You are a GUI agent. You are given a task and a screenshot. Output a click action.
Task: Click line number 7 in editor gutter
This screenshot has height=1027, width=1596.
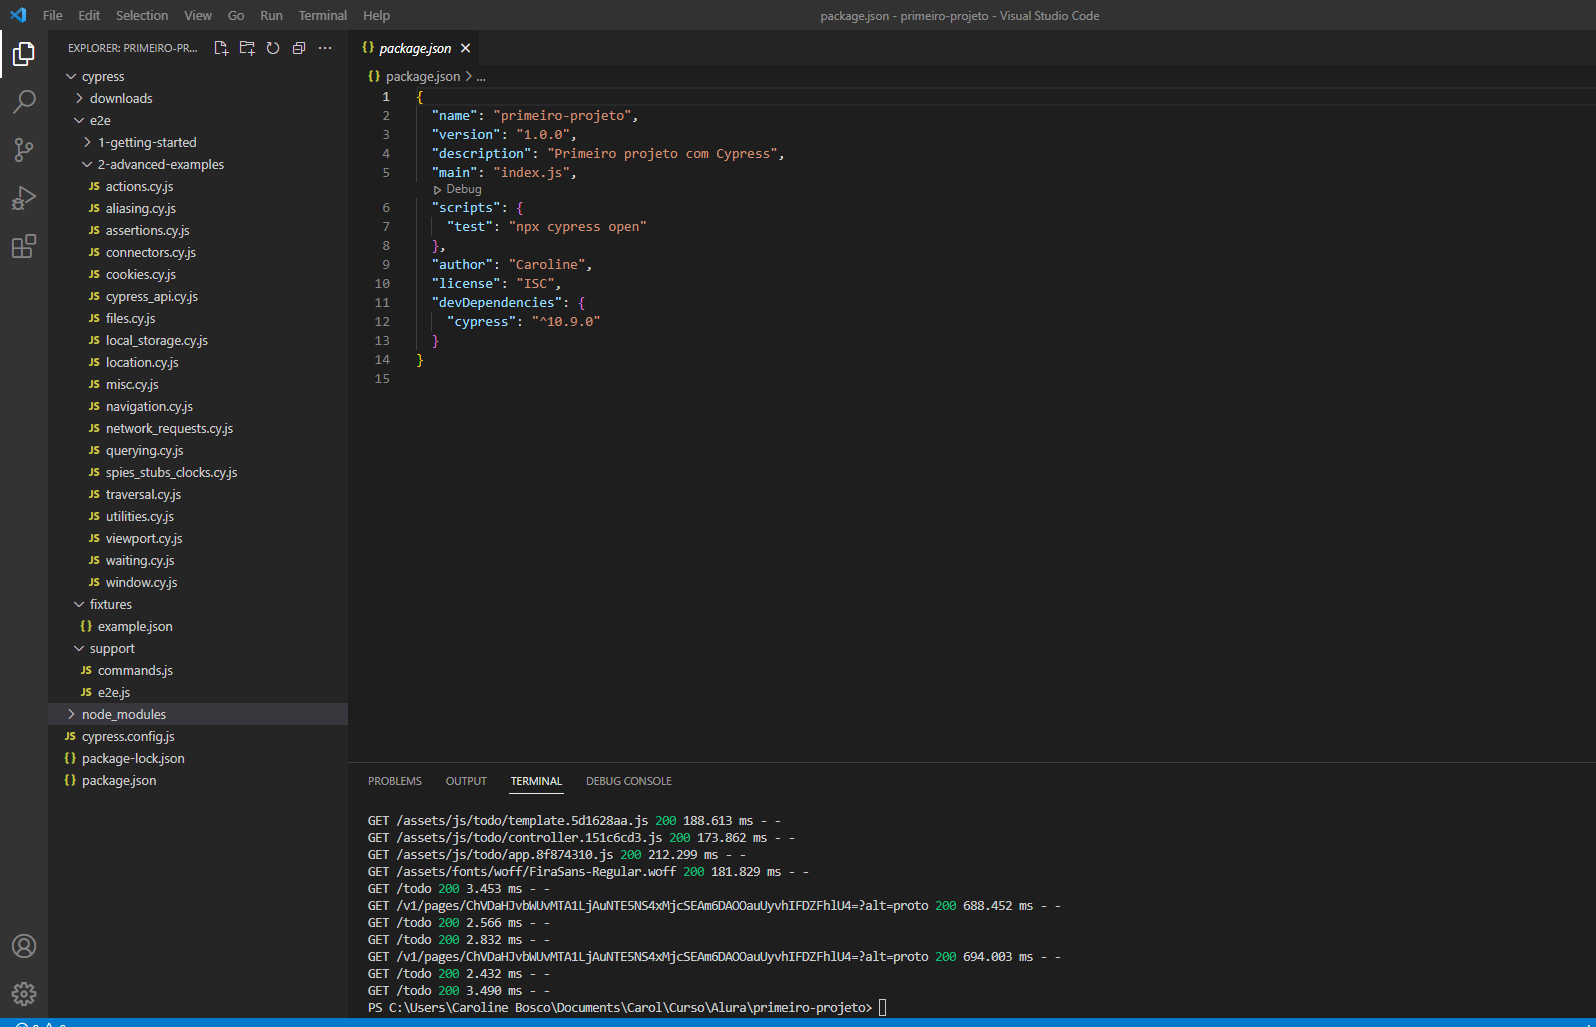[x=386, y=227]
